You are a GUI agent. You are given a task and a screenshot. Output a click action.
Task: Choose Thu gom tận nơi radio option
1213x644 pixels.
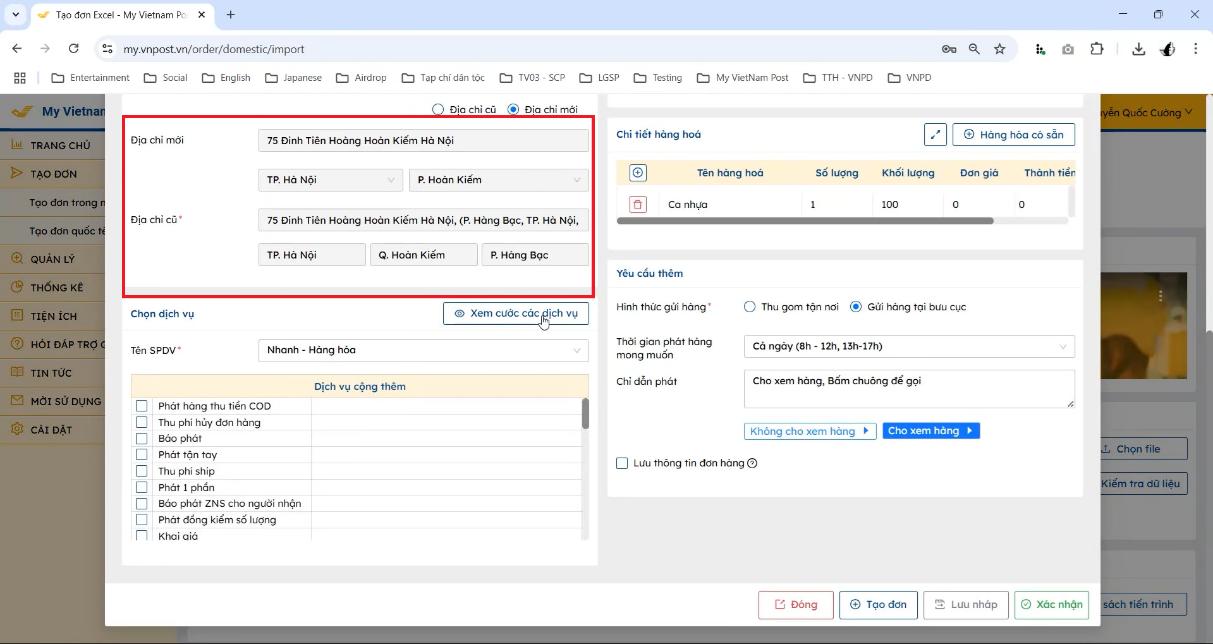click(750, 307)
